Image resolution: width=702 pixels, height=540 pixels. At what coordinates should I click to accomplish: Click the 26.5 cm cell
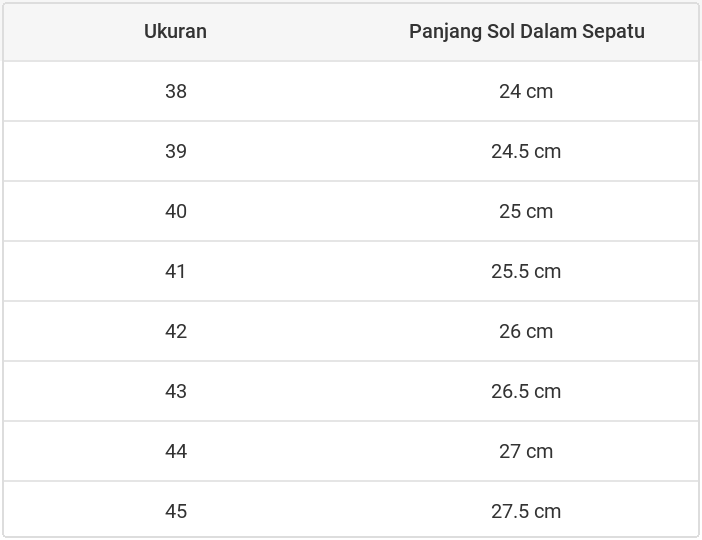(x=526, y=391)
